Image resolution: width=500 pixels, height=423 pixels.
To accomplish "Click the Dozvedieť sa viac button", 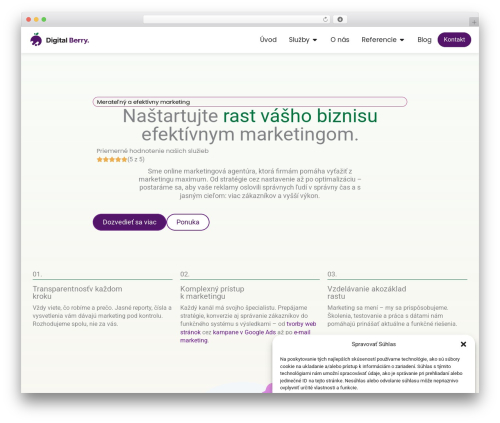I will pyautogui.click(x=129, y=222).
